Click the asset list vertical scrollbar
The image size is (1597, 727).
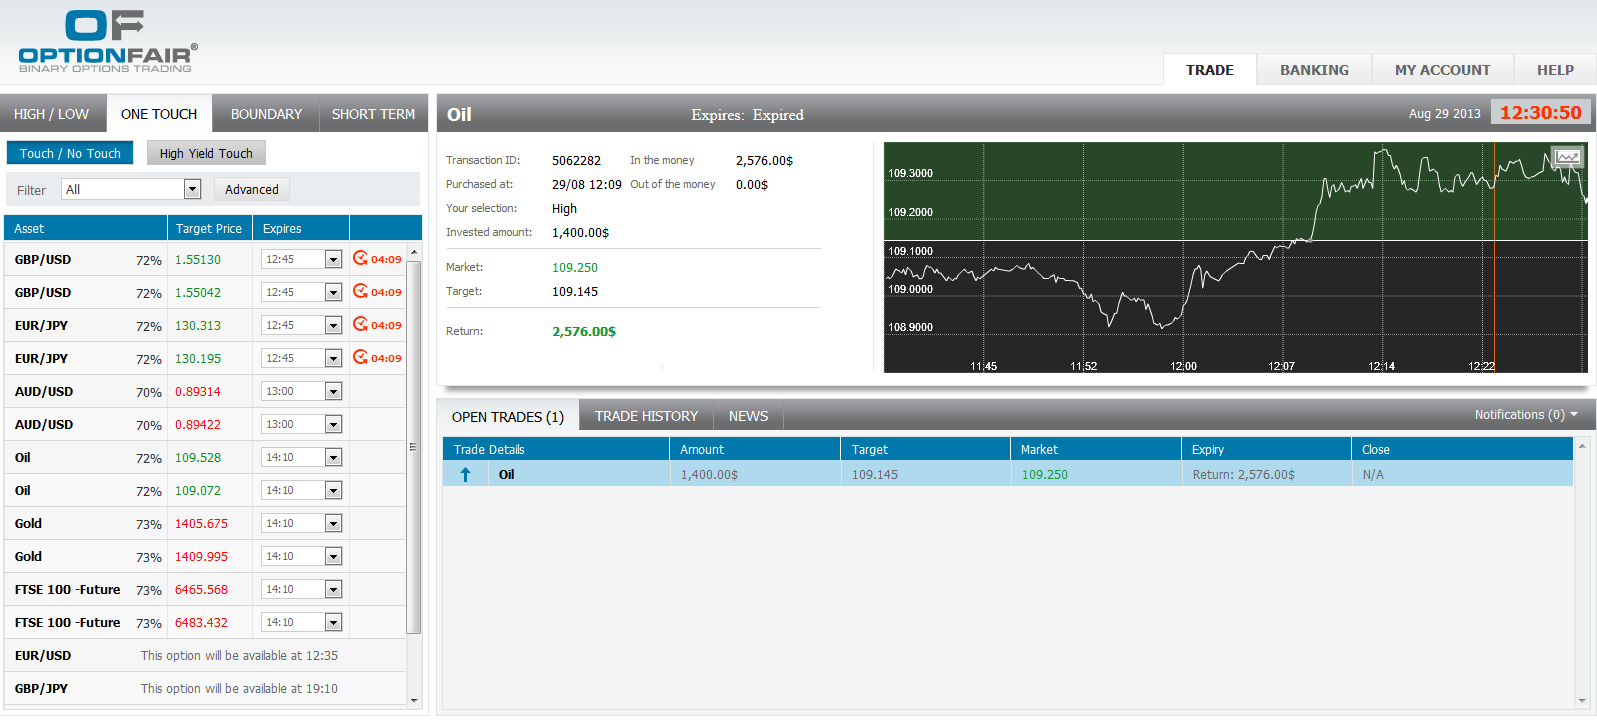pyautogui.click(x=414, y=447)
